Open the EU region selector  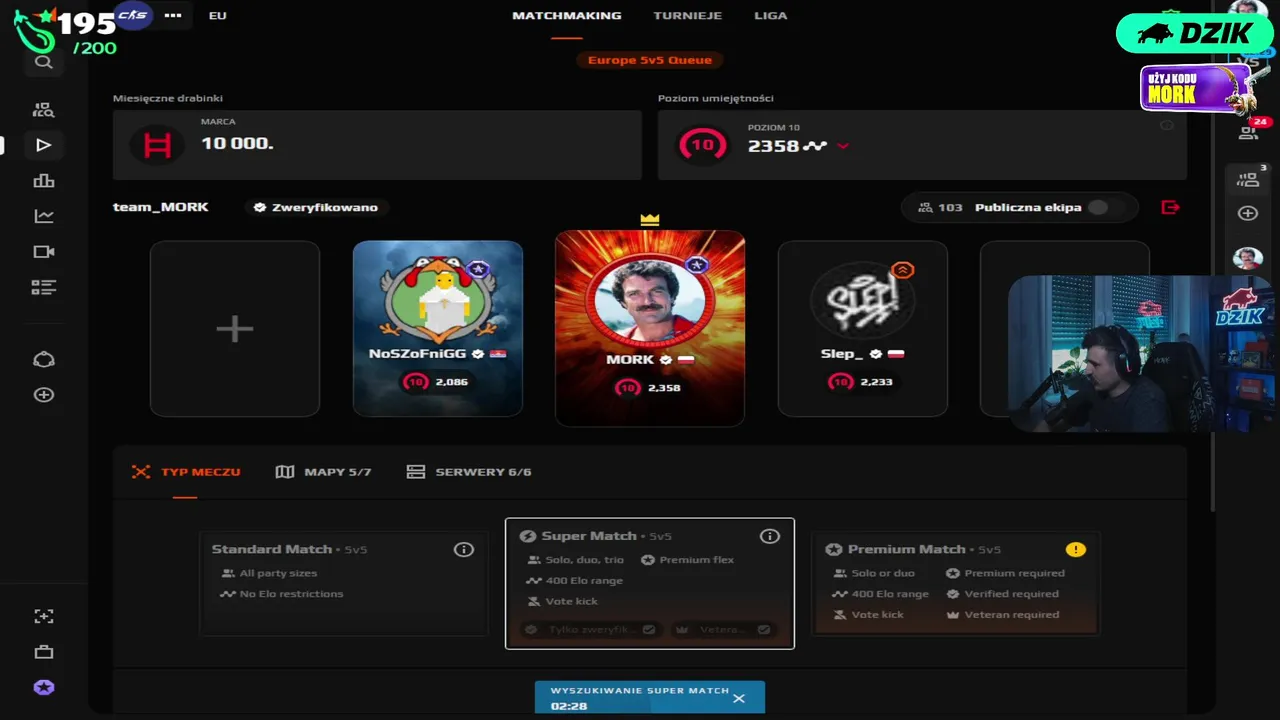(x=217, y=16)
